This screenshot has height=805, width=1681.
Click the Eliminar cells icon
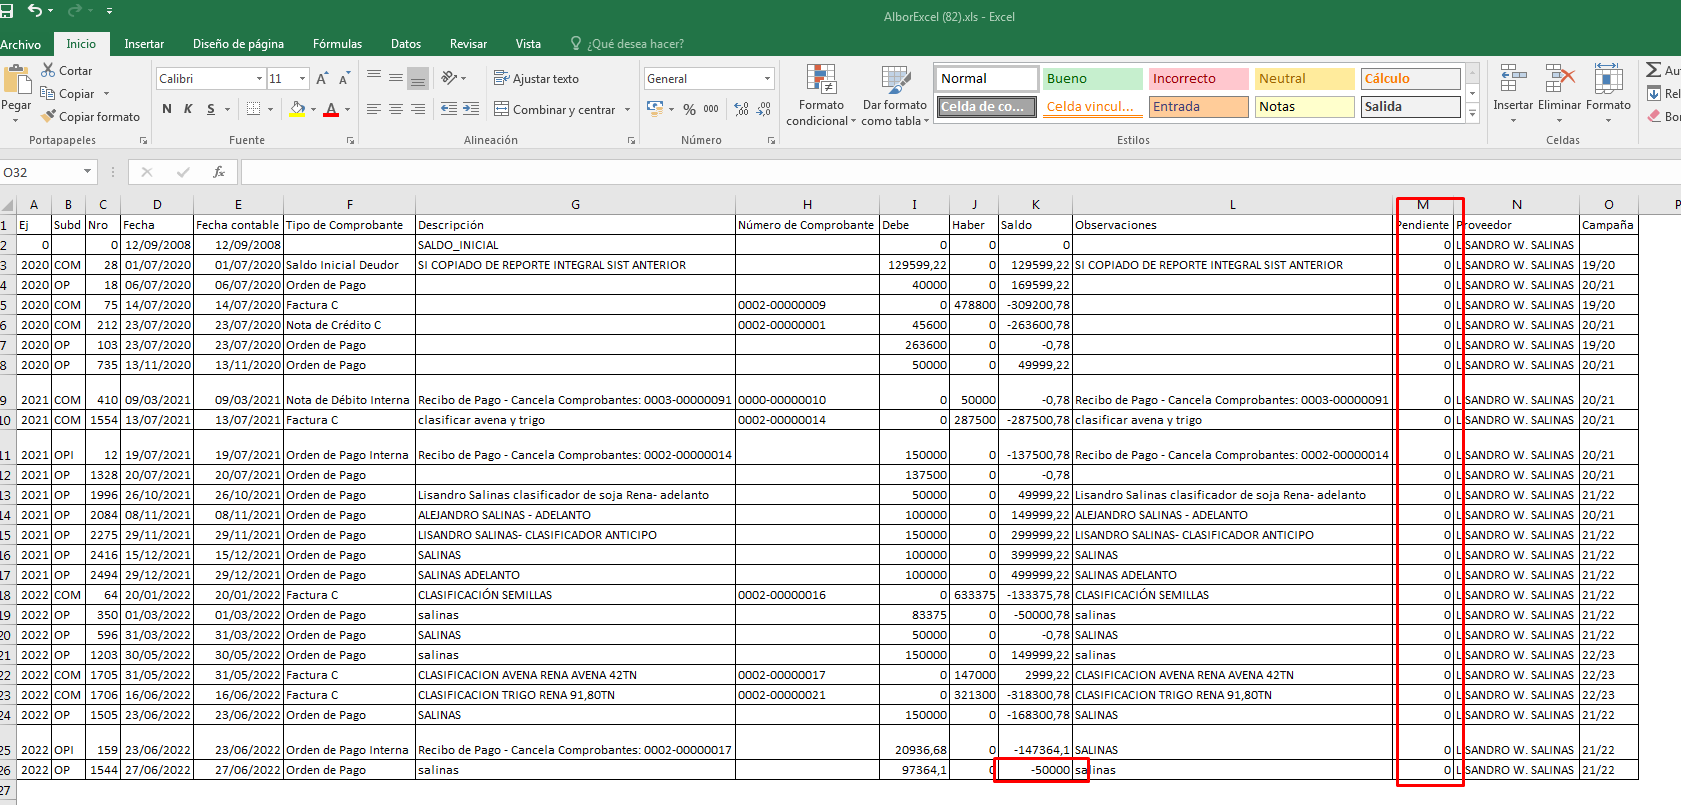(1559, 80)
